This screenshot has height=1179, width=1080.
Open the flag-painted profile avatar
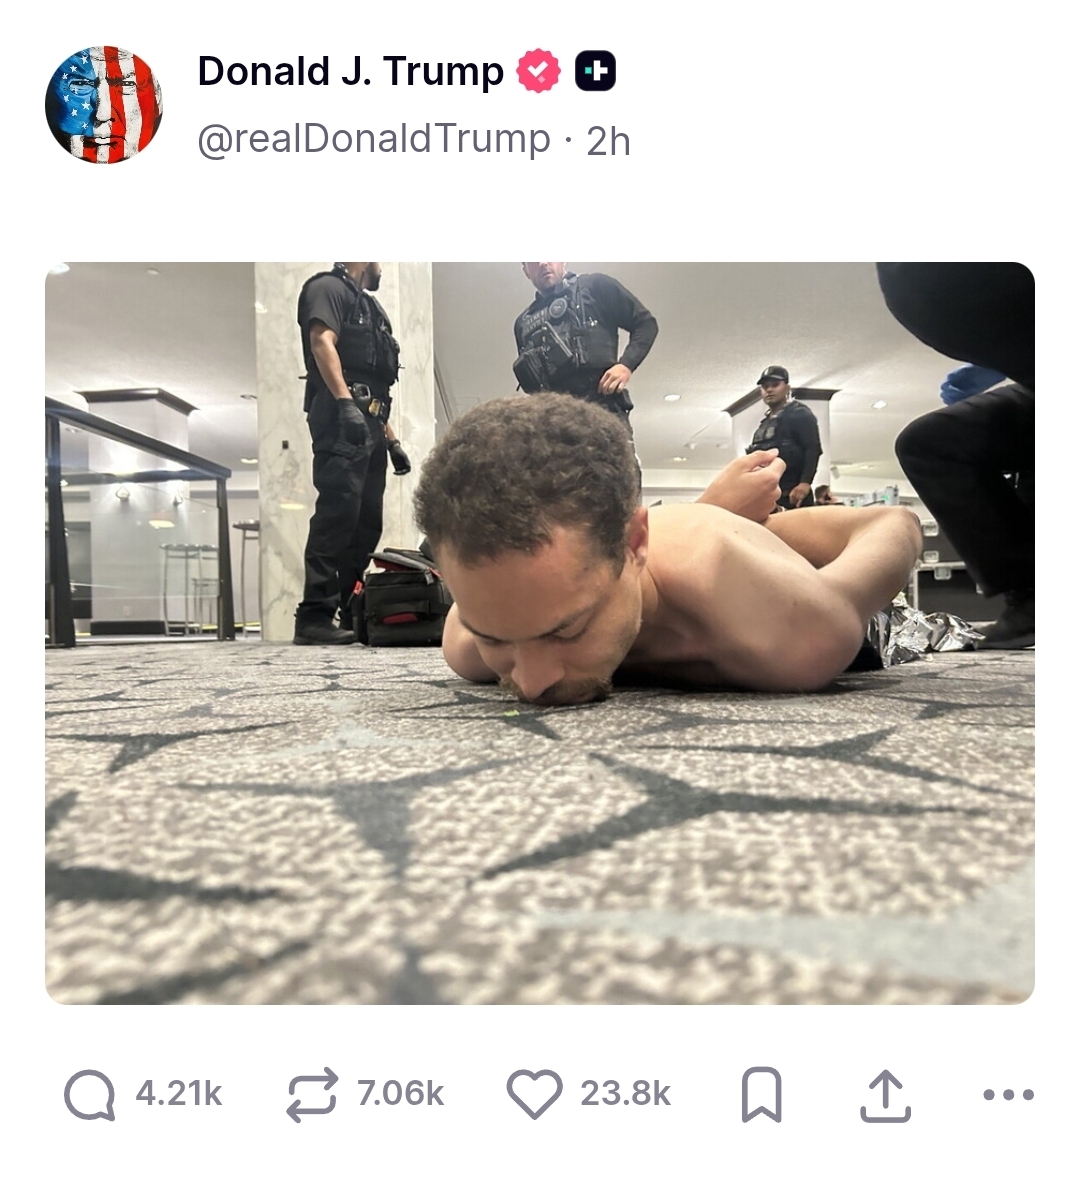point(104,105)
